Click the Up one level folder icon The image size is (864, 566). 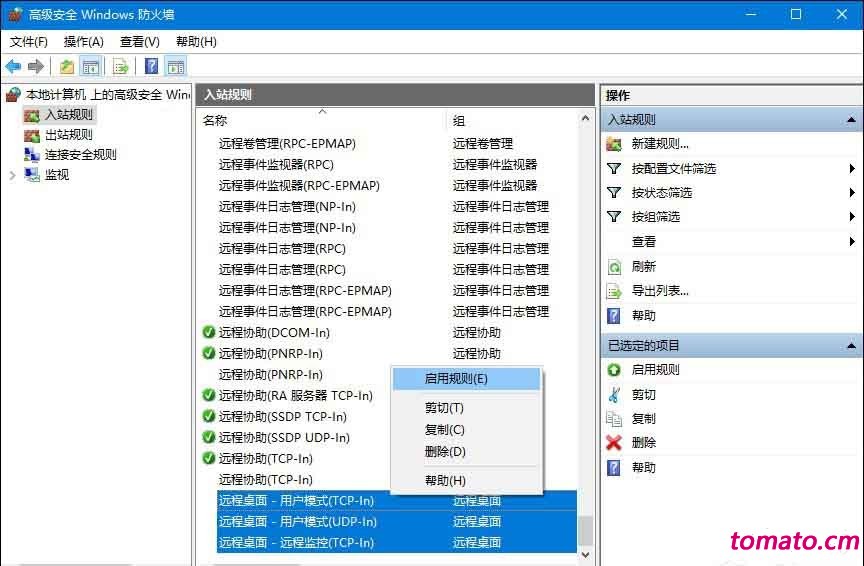click(x=67, y=67)
